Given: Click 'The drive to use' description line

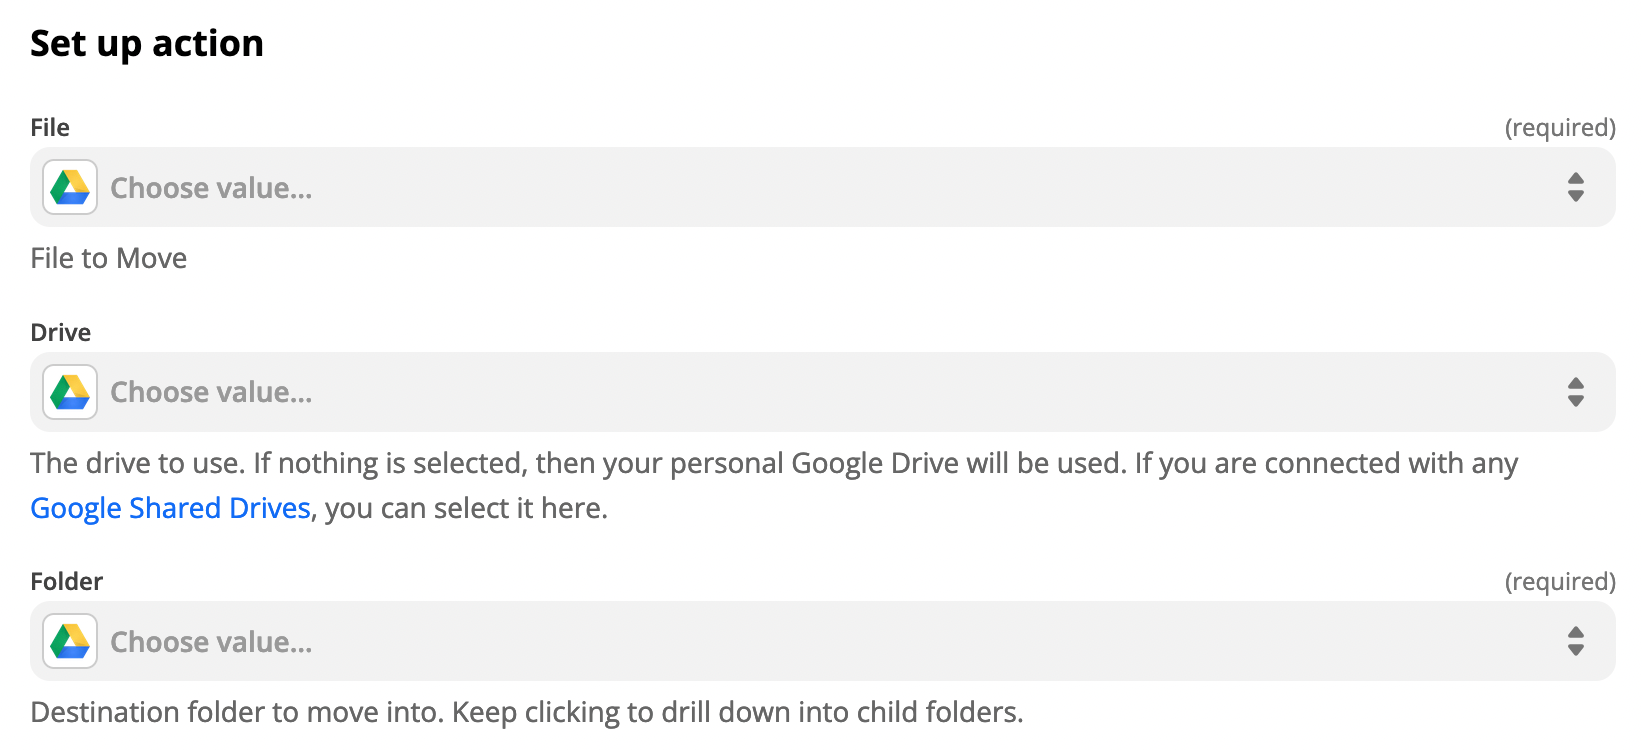Looking at the screenshot, I should (x=774, y=463).
